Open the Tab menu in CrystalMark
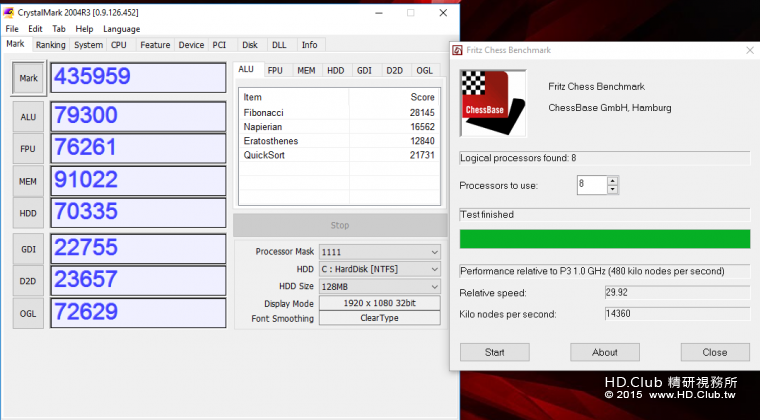Image resolution: width=760 pixels, height=420 pixels. [59, 29]
